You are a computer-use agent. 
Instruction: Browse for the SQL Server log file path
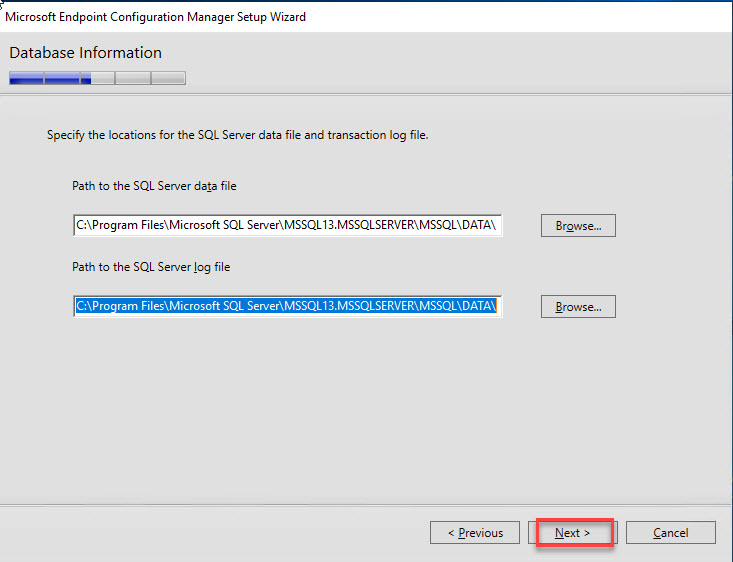point(578,307)
